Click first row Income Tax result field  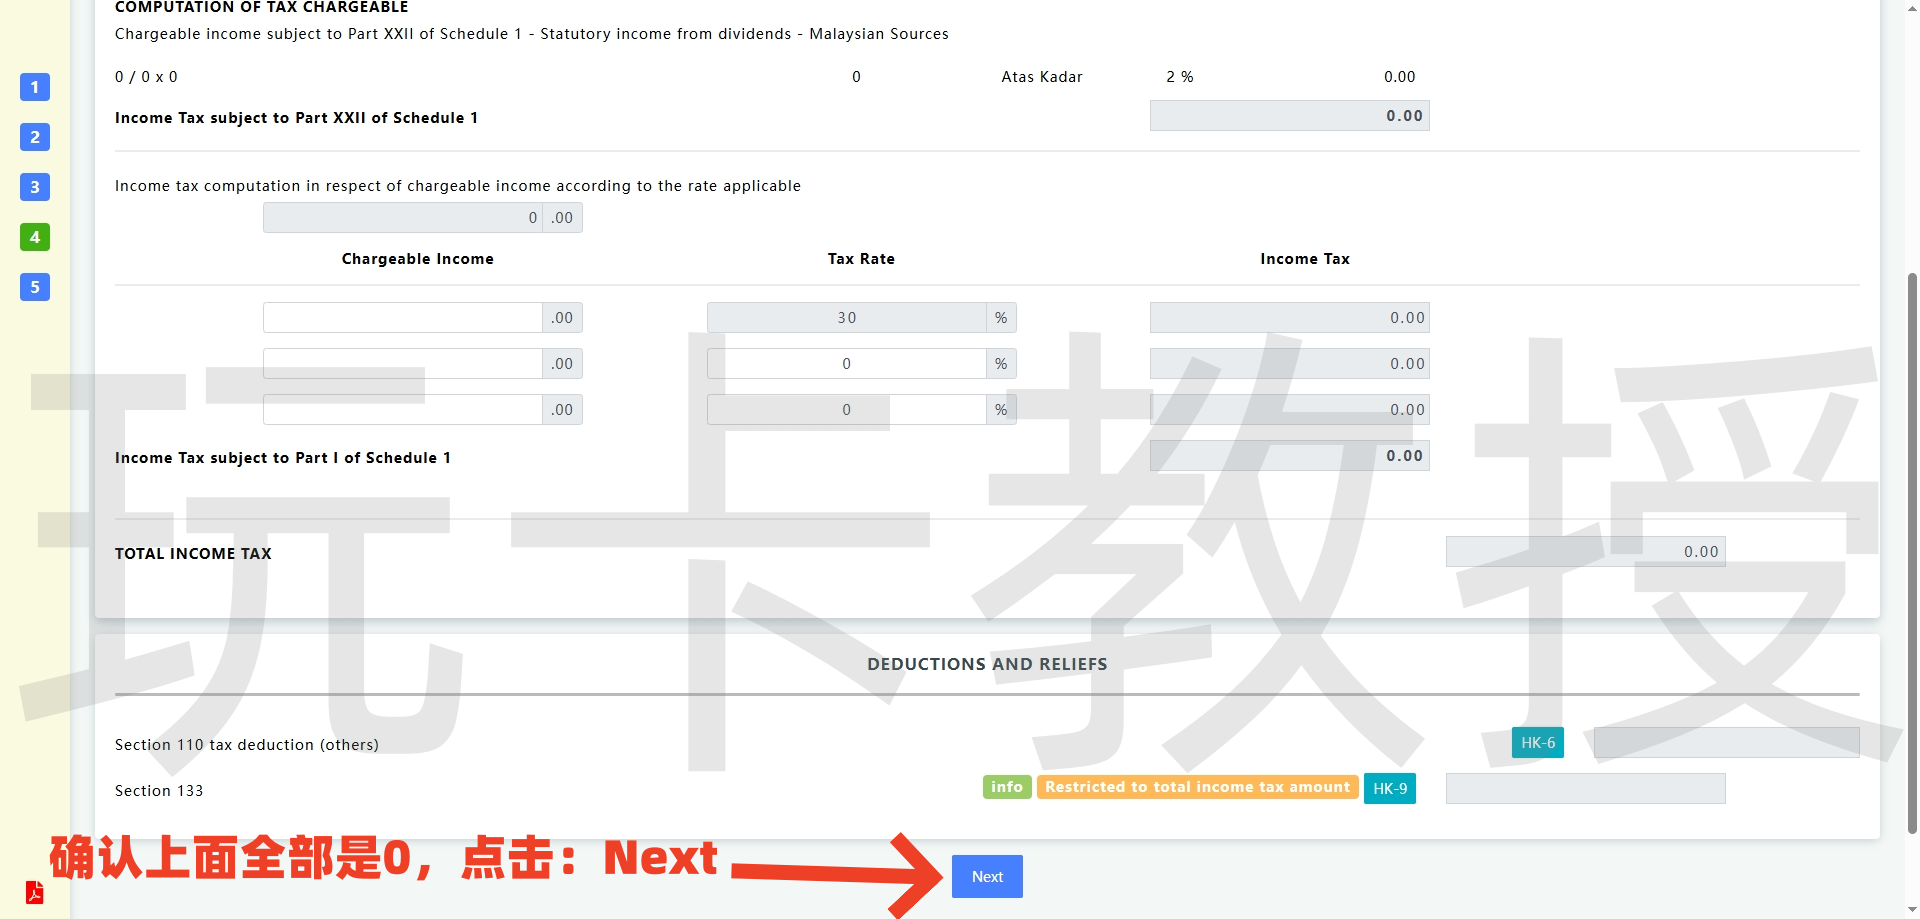[x=1290, y=318]
